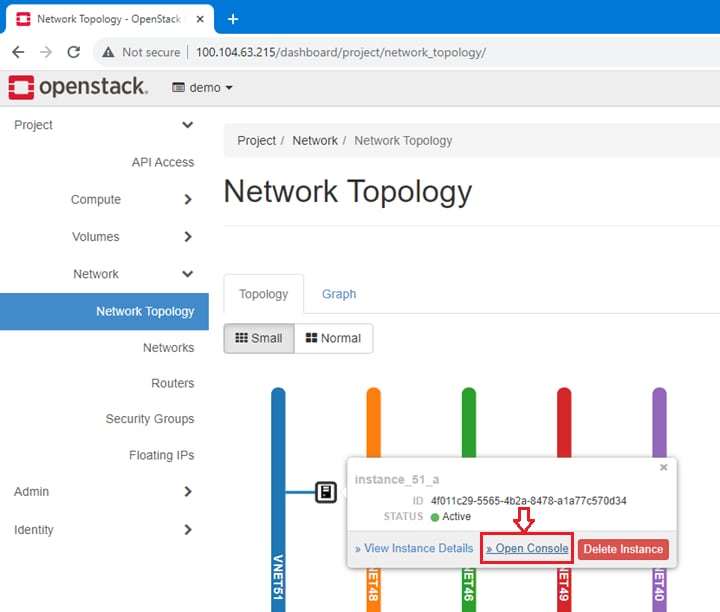Open a new browser tab

[233, 19]
